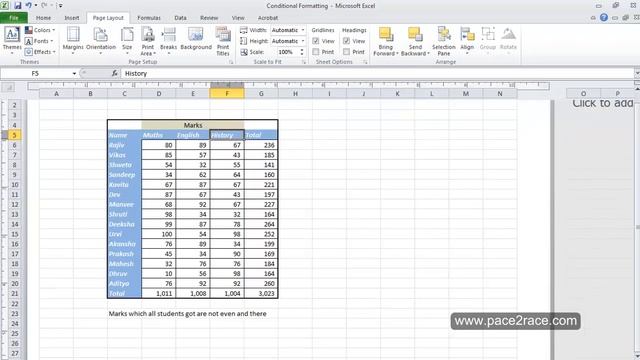The height and width of the screenshot is (360, 640).
Task: Choose page Orientation
Action: [101, 40]
